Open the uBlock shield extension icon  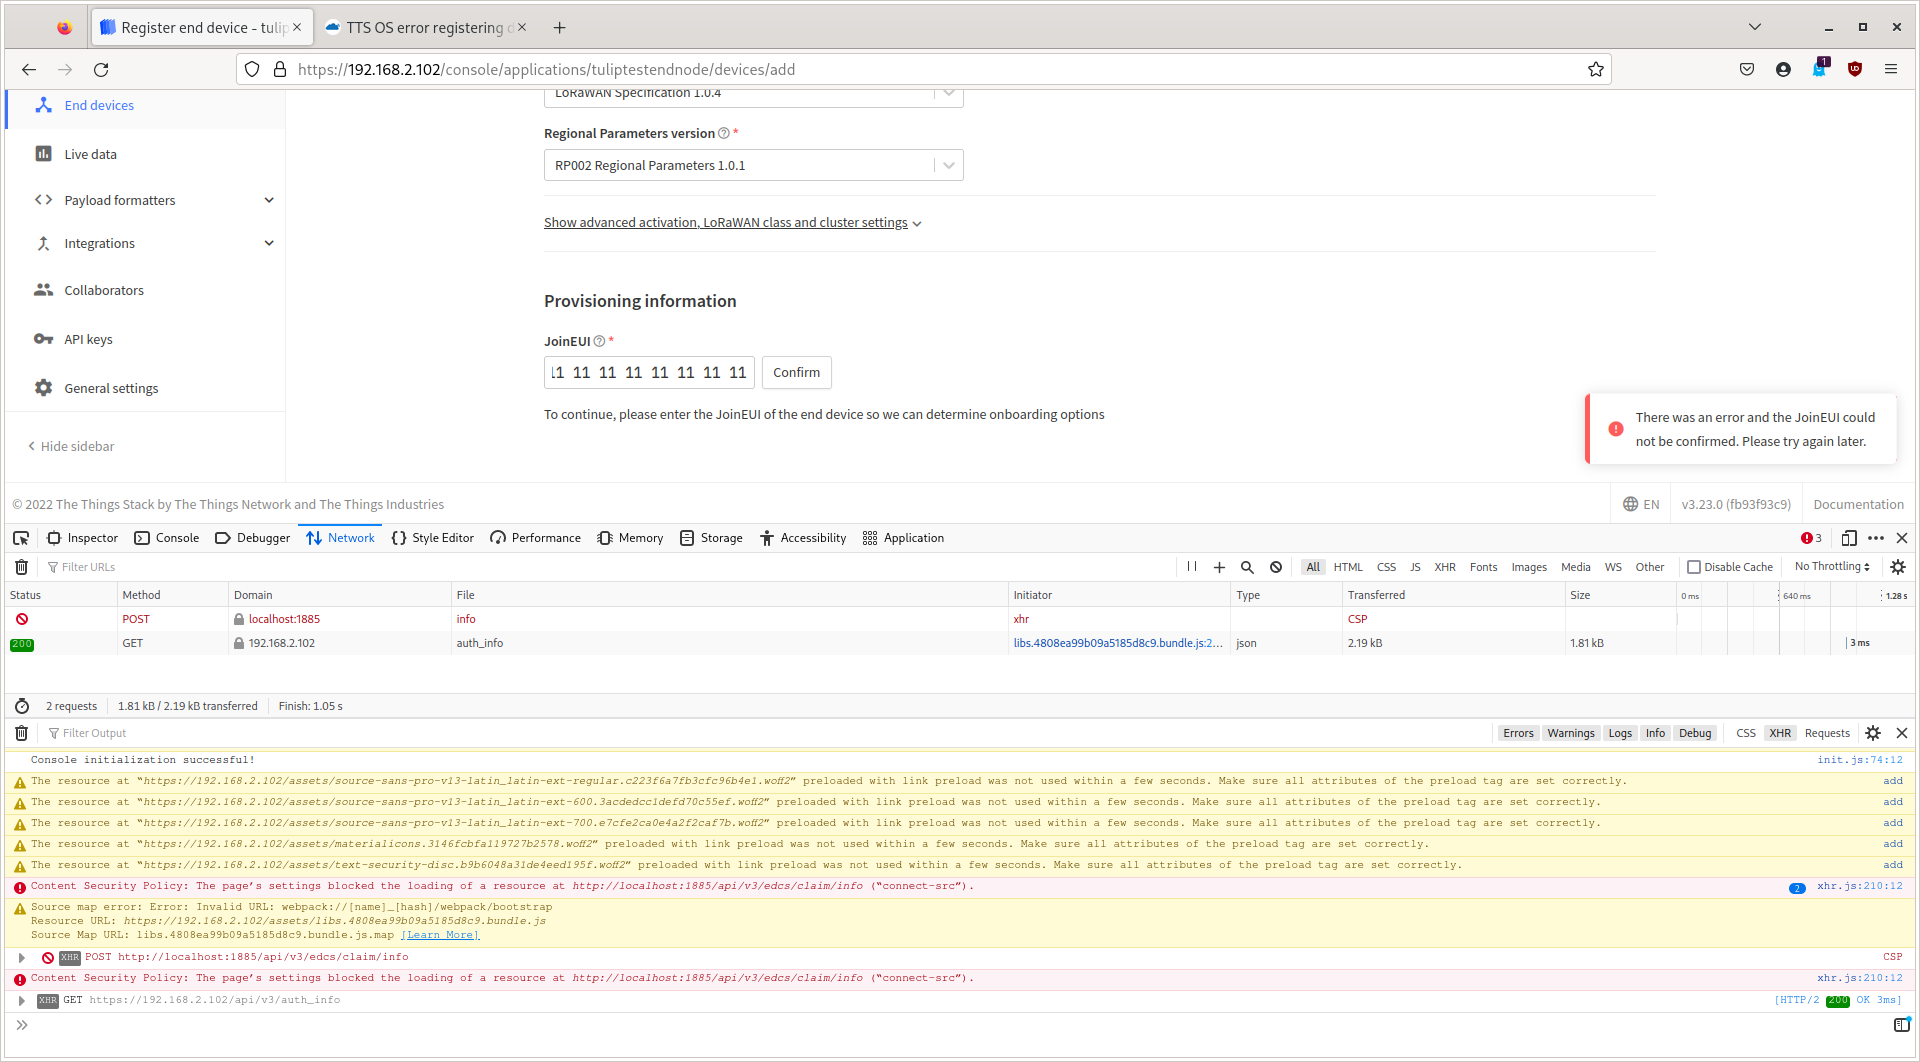[x=1854, y=69]
